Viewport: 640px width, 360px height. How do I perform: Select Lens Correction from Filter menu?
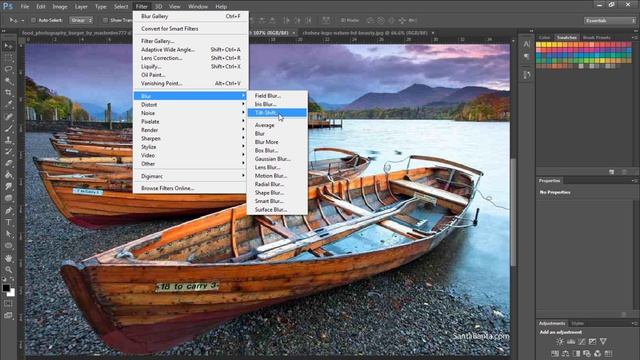coord(190,58)
